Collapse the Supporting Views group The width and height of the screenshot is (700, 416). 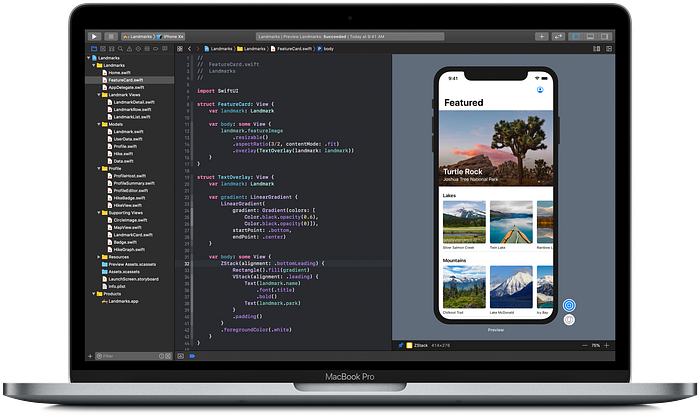pos(99,212)
